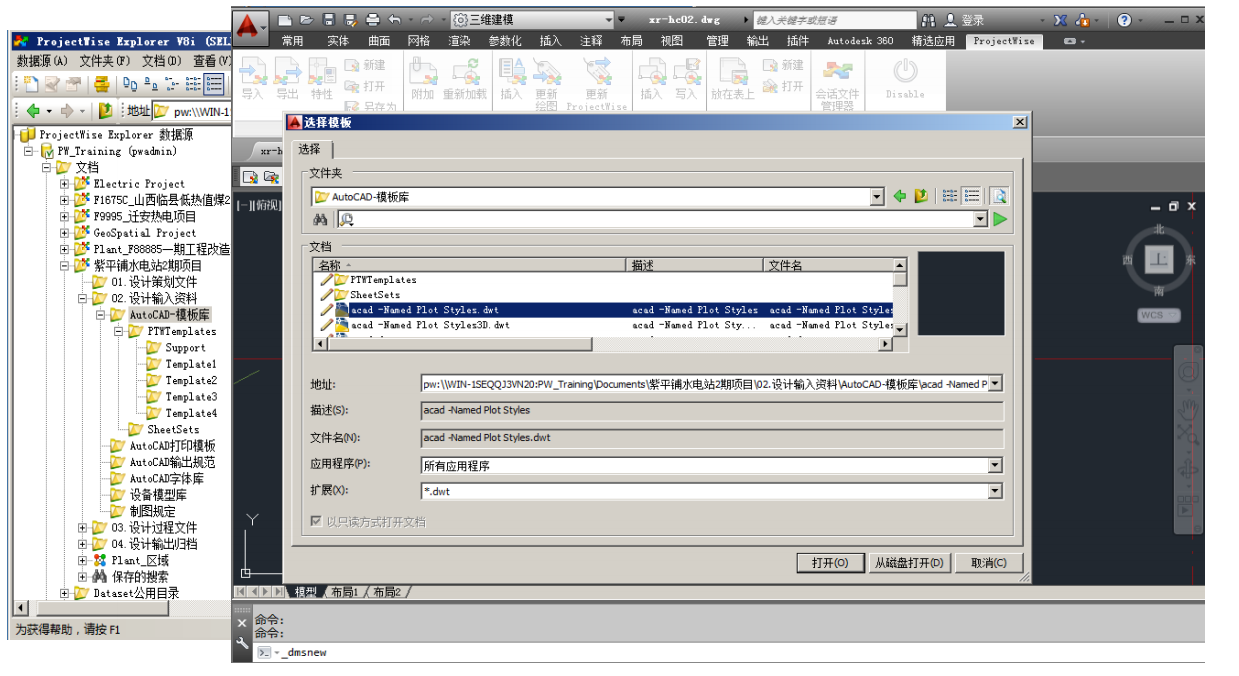Click the binoculars search icon in AutoCAD title bar

click(x=929, y=20)
